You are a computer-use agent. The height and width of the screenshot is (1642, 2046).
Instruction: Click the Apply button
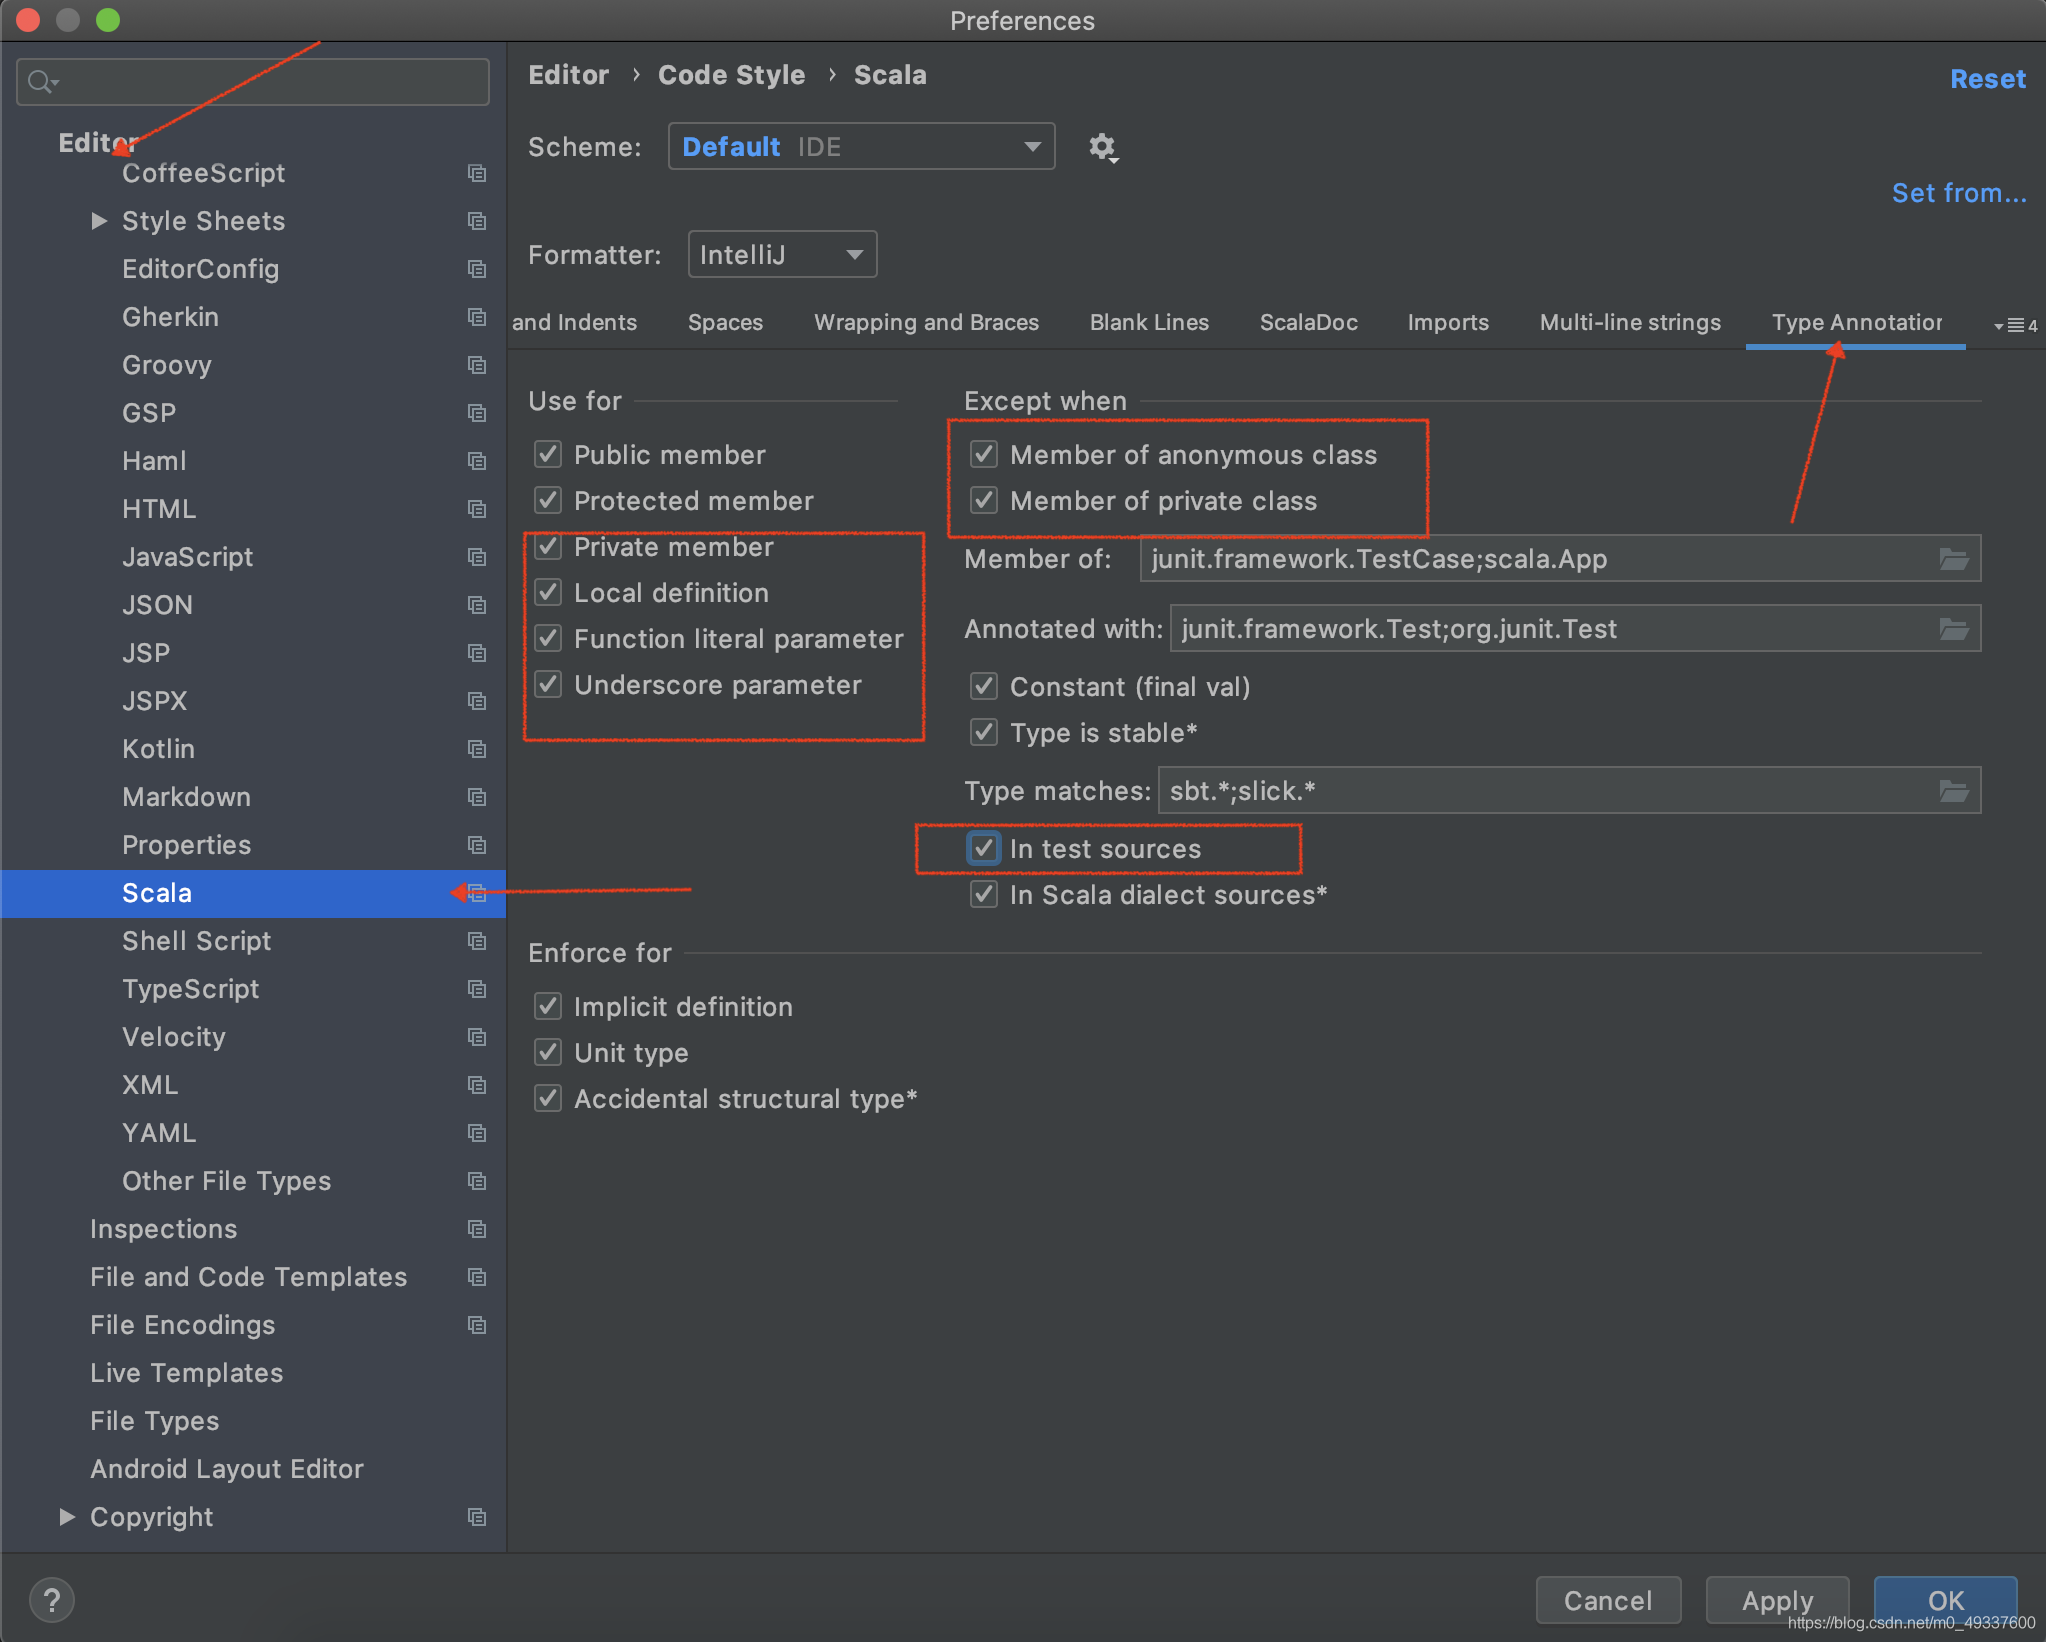pos(1776,1600)
